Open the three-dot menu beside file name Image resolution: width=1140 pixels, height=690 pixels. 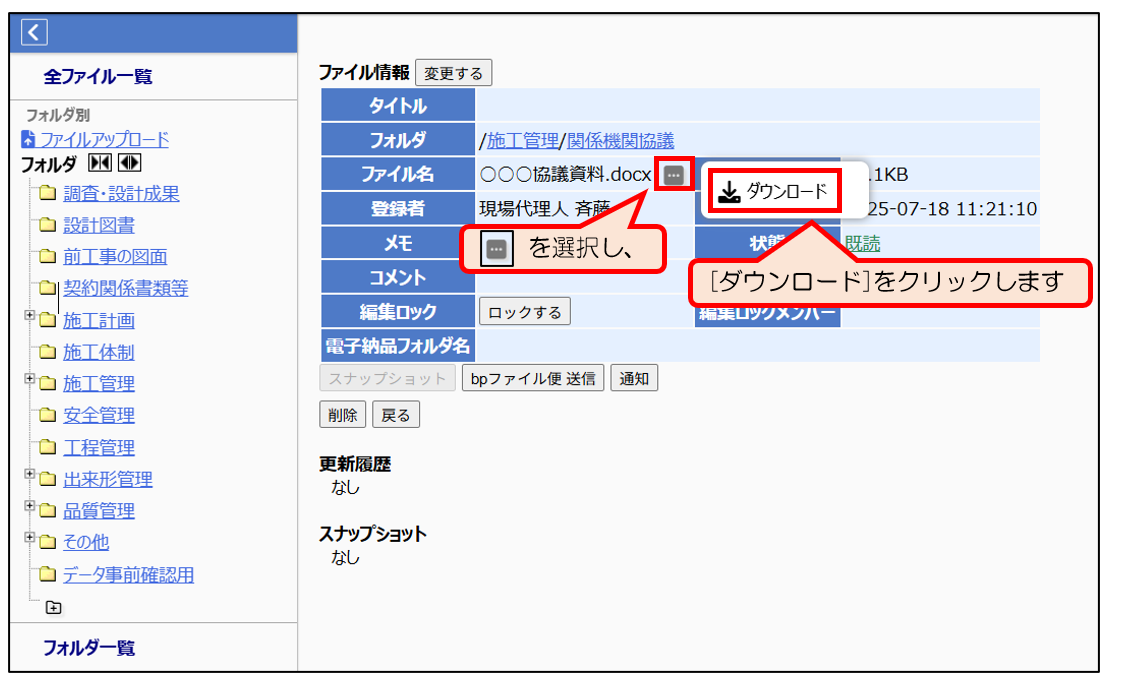(x=674, y=175)
